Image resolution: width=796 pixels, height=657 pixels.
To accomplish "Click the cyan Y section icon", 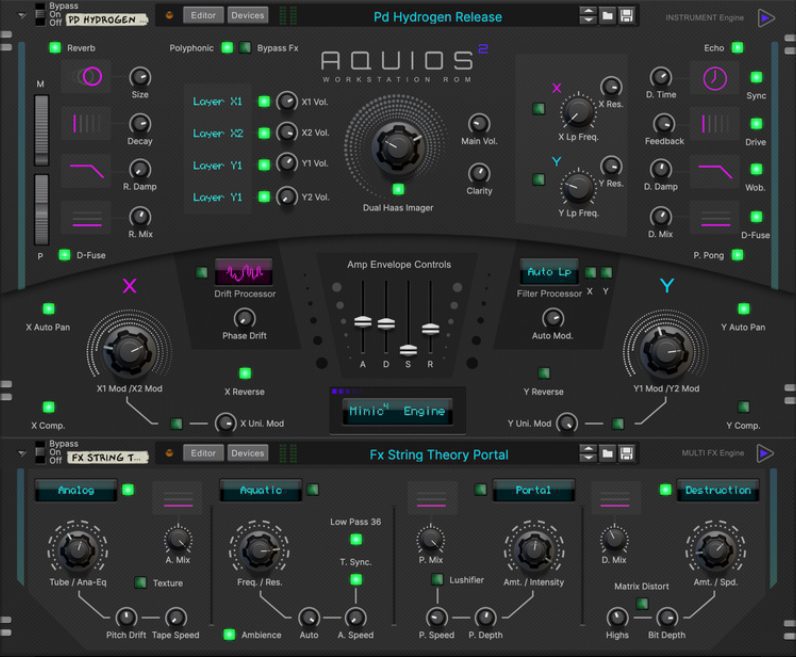I will coord(667,286).
